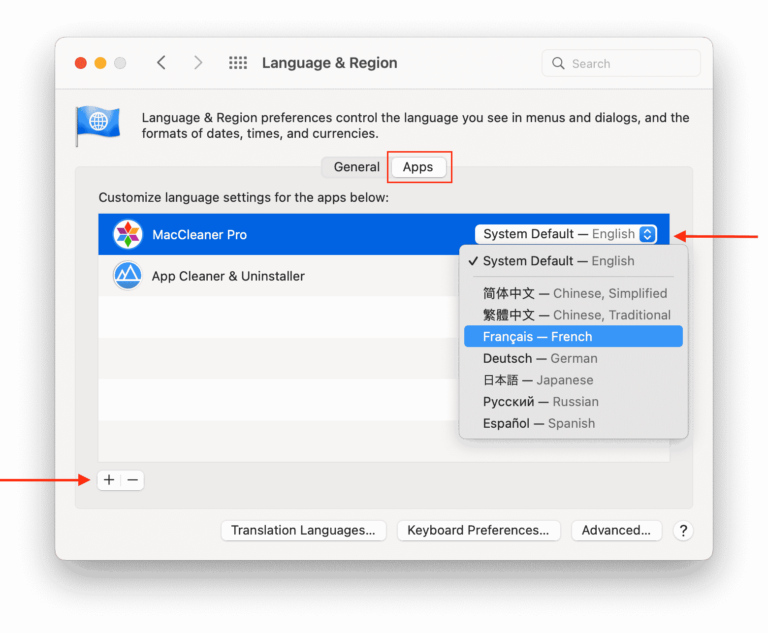768x633 pixels.
Task: Click the App Cleaner & Uninstaller icon
Action: pos(128,275)
